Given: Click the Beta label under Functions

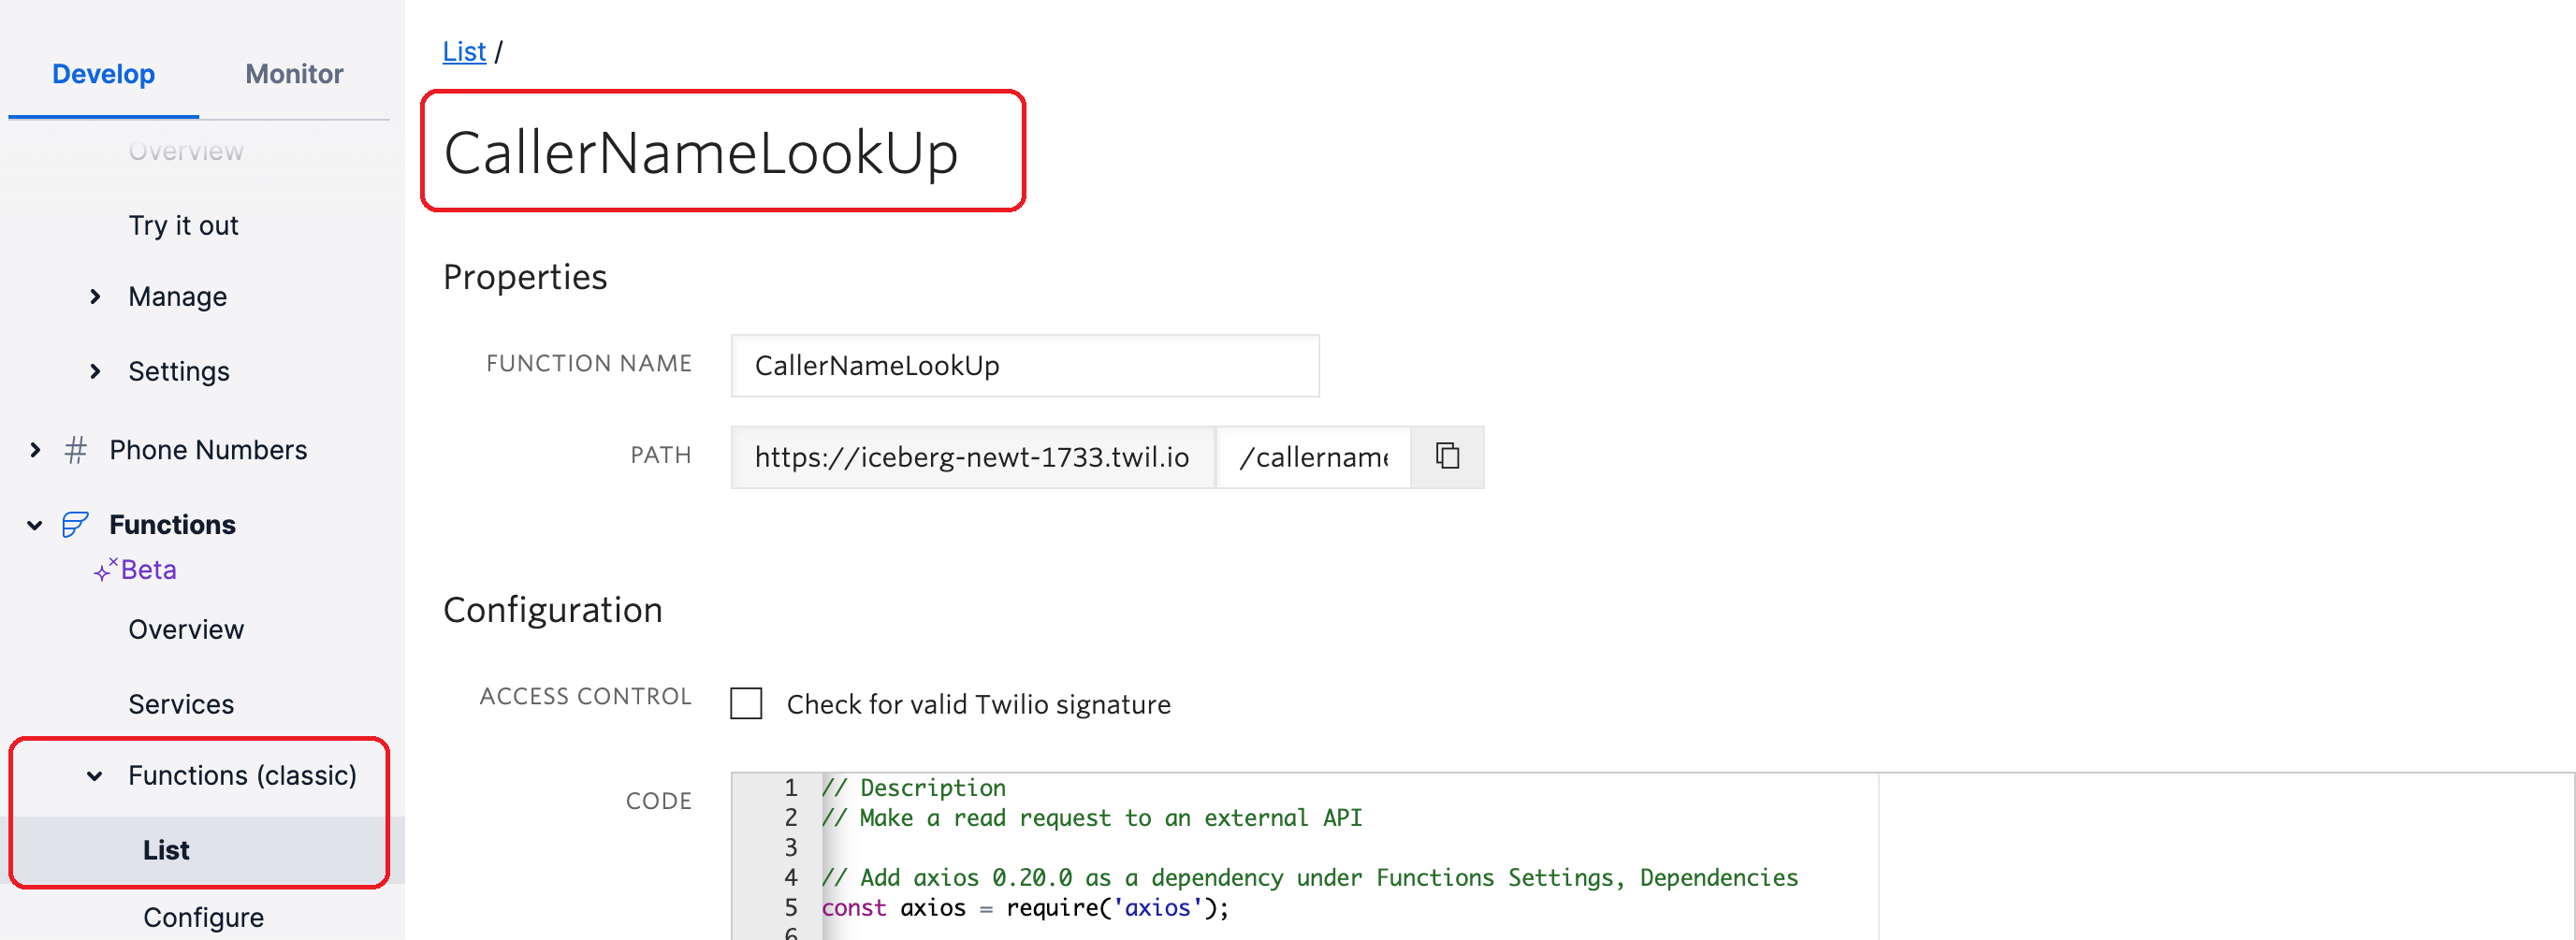Looking at the screenshot, I should [148, 570].
